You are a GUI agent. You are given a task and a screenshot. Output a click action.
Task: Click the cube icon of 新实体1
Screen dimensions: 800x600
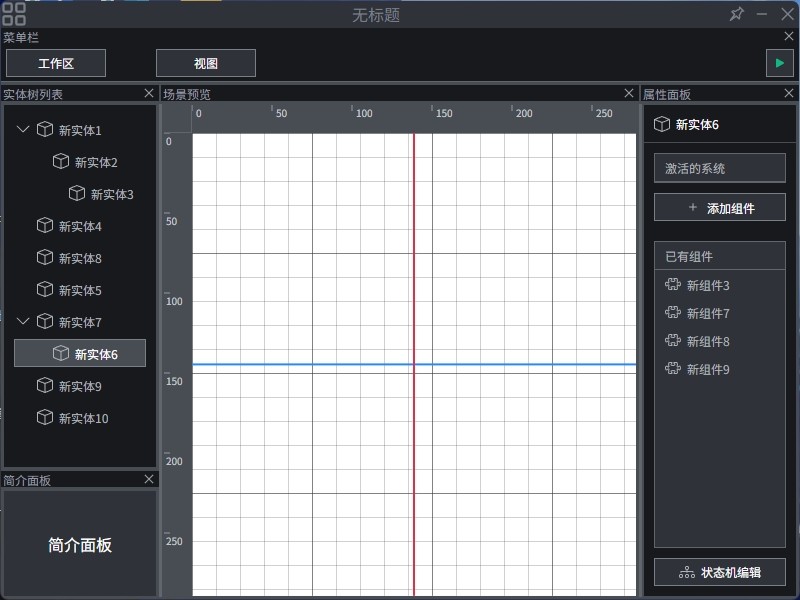tap(45, 130)
